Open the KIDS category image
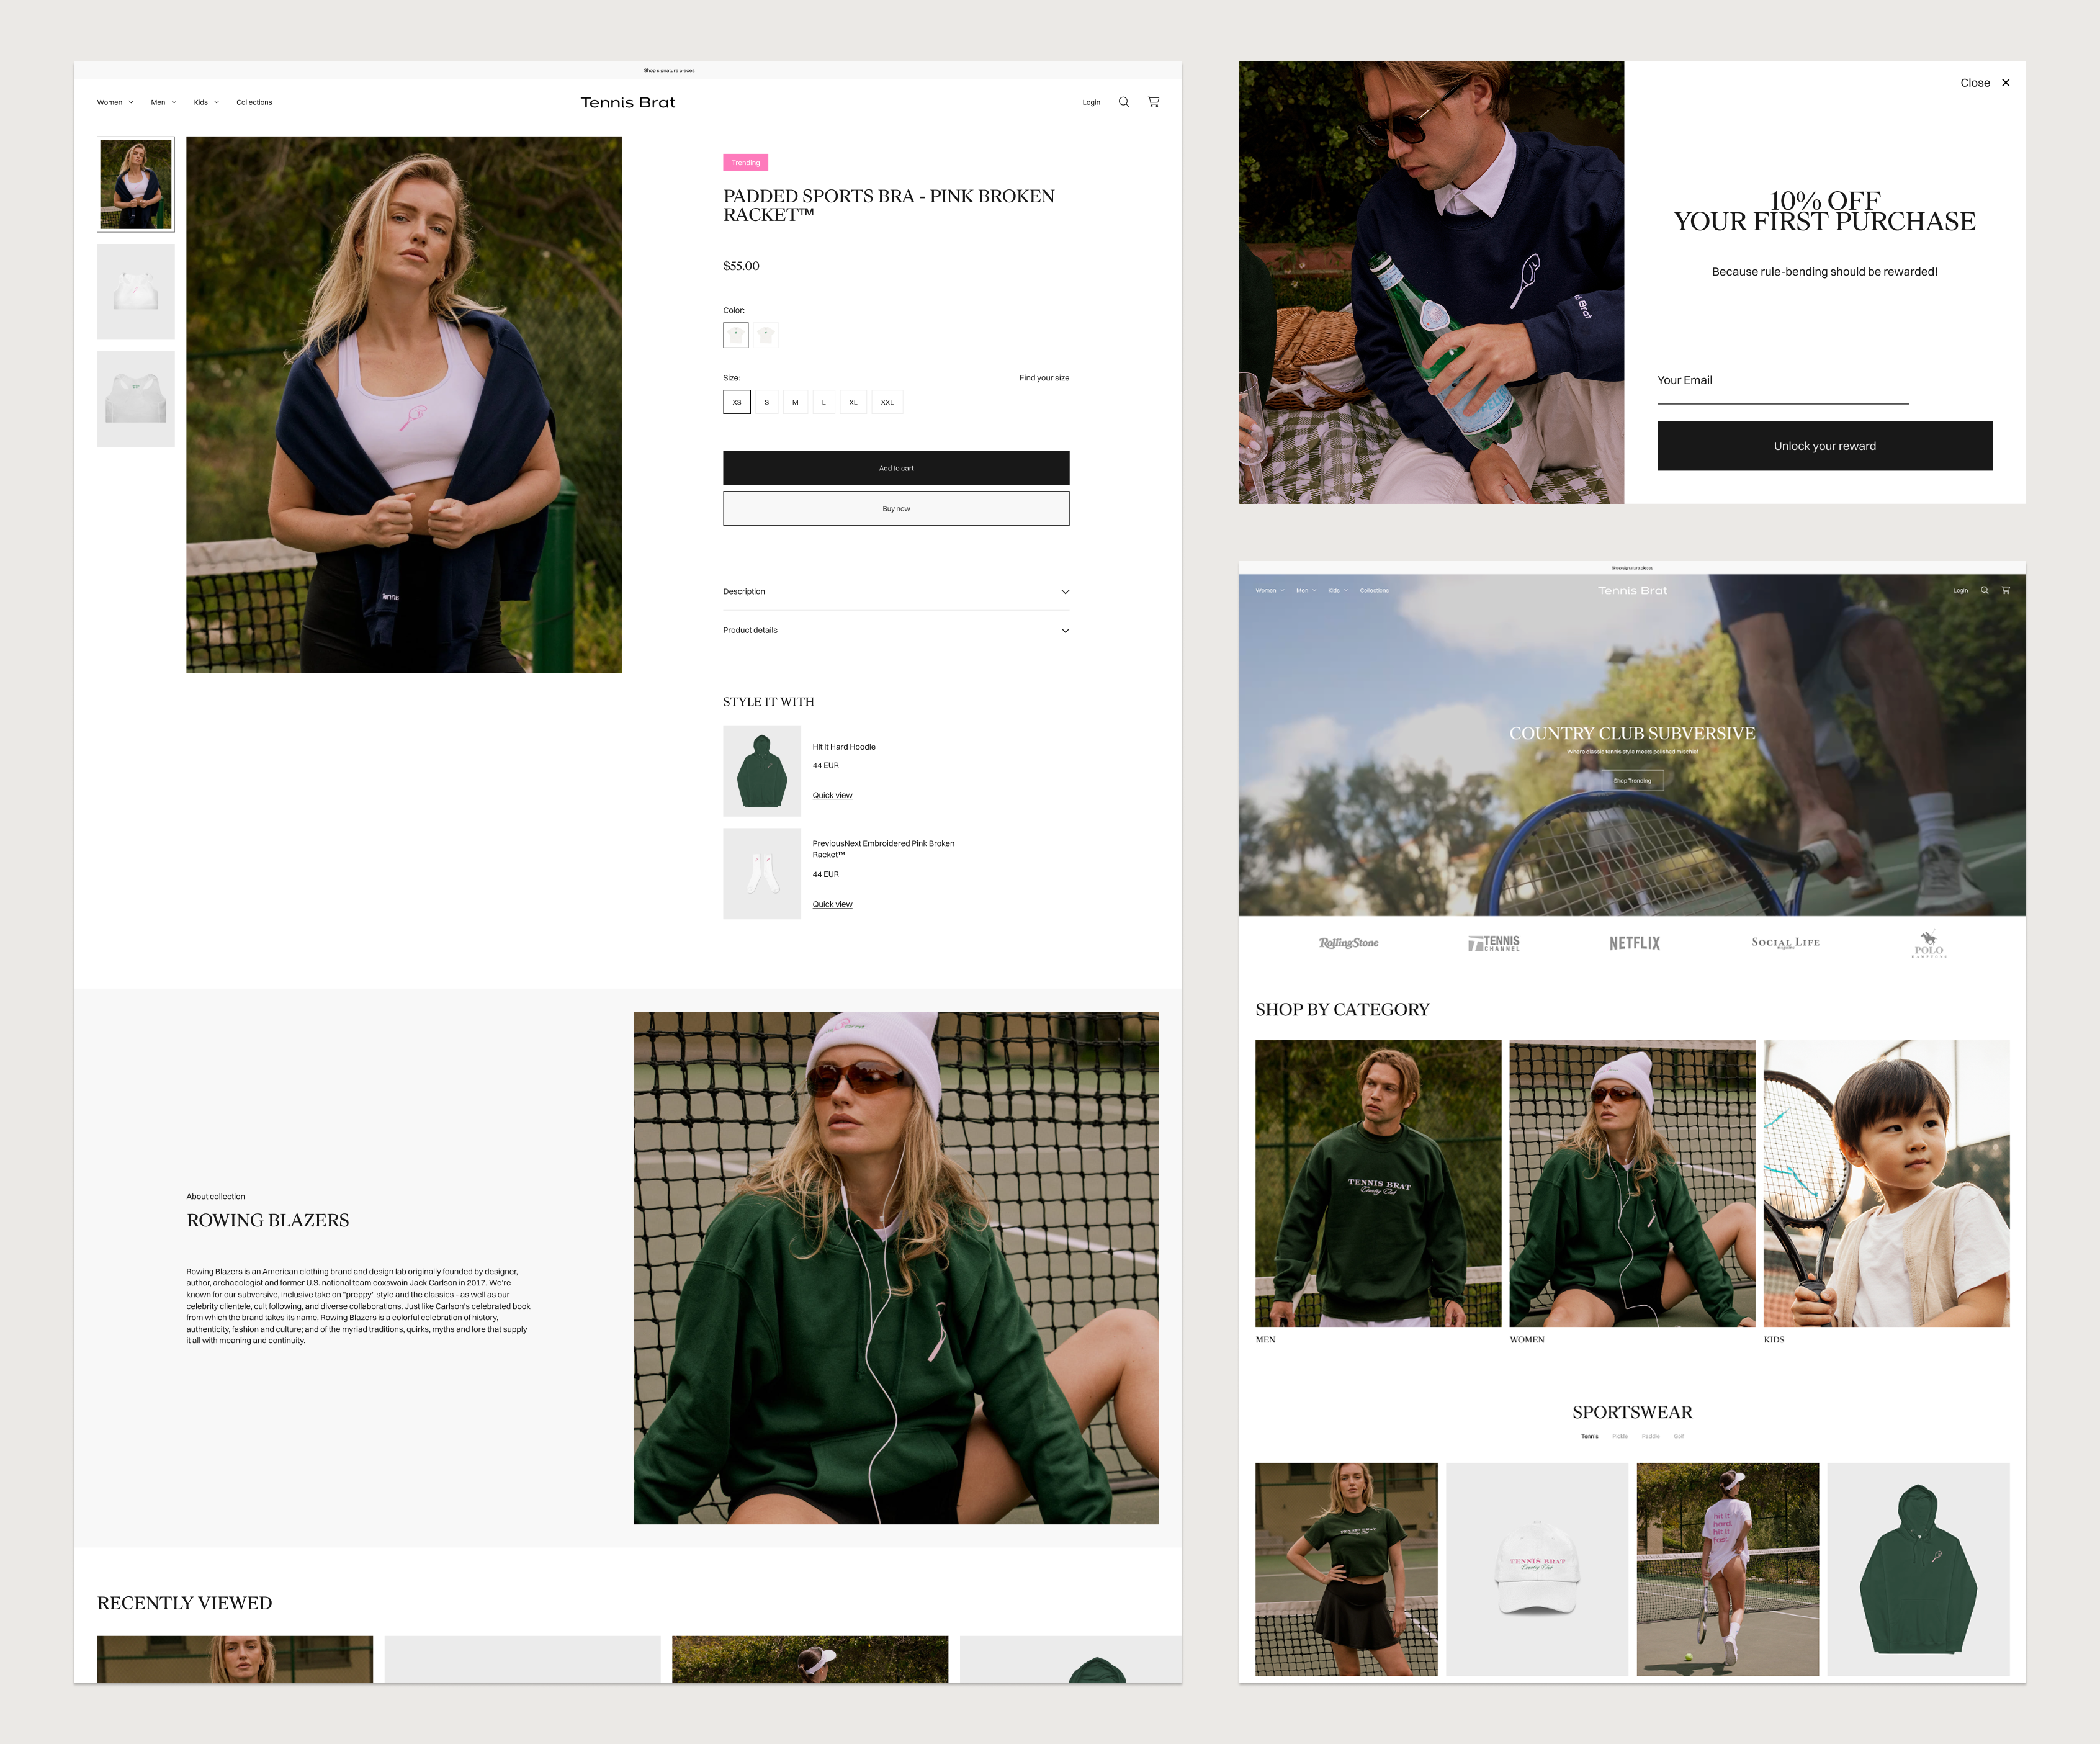 (1886, 1183)
